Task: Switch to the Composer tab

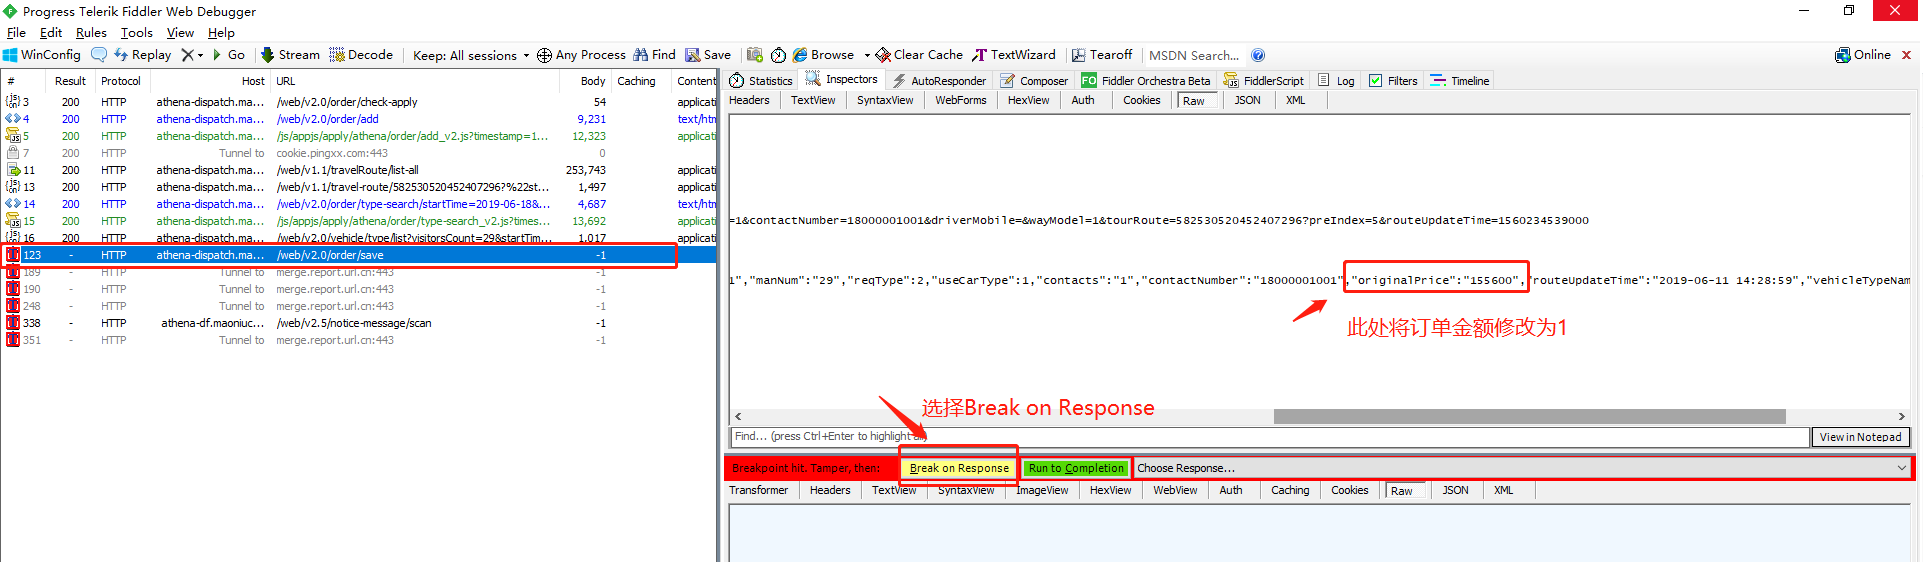Action: [x=1034, y=81]
